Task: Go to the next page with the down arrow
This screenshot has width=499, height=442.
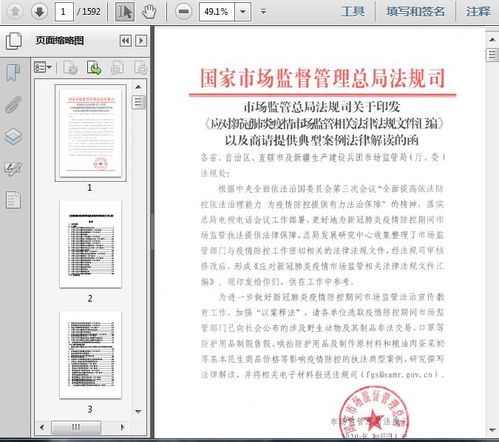Action: tap(39, 12)
